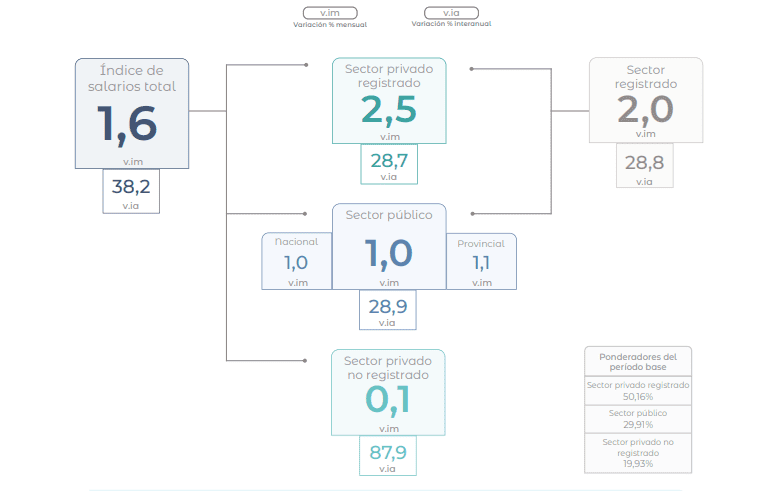Select the Provincial 1,1 panel

pos(481,262)
